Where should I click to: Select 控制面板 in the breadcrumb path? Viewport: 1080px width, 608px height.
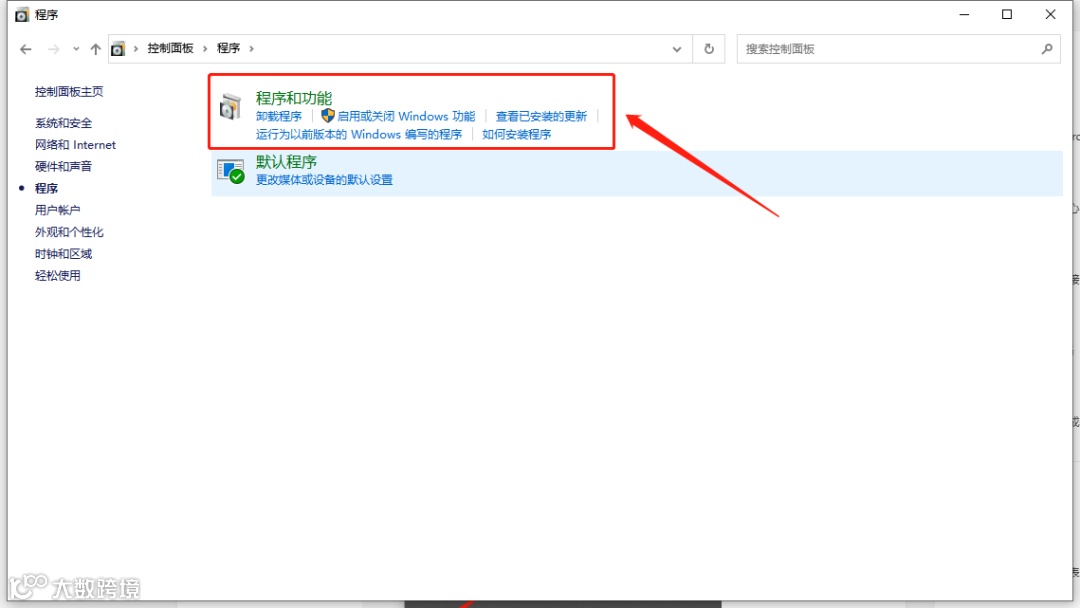(x=170, y=48)
